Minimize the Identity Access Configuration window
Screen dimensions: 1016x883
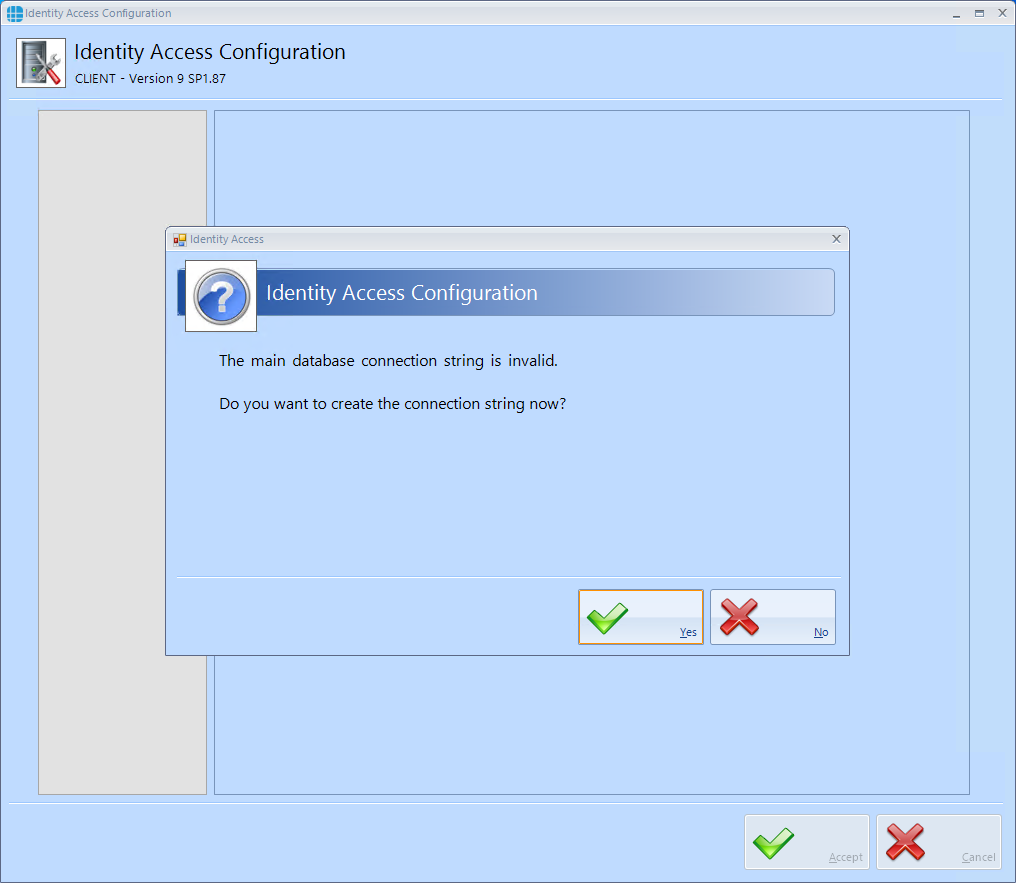click(956, 14)
